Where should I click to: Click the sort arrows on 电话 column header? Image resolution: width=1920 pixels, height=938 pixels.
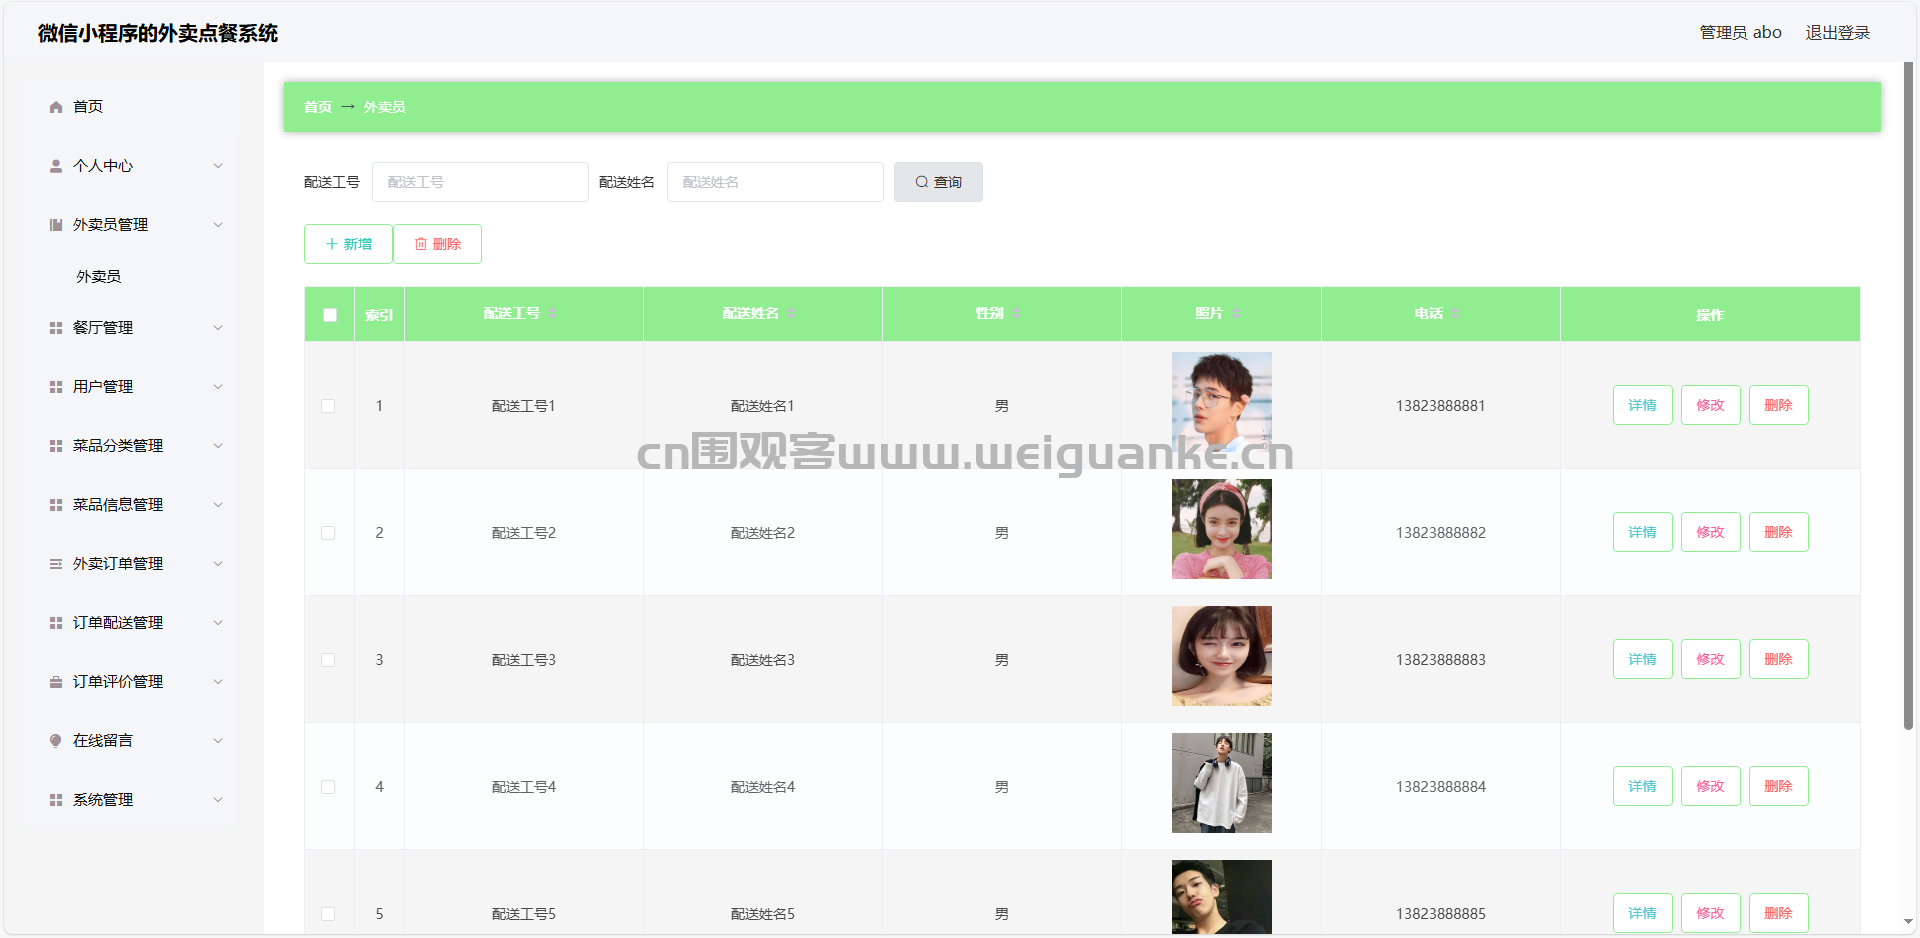1455,314
